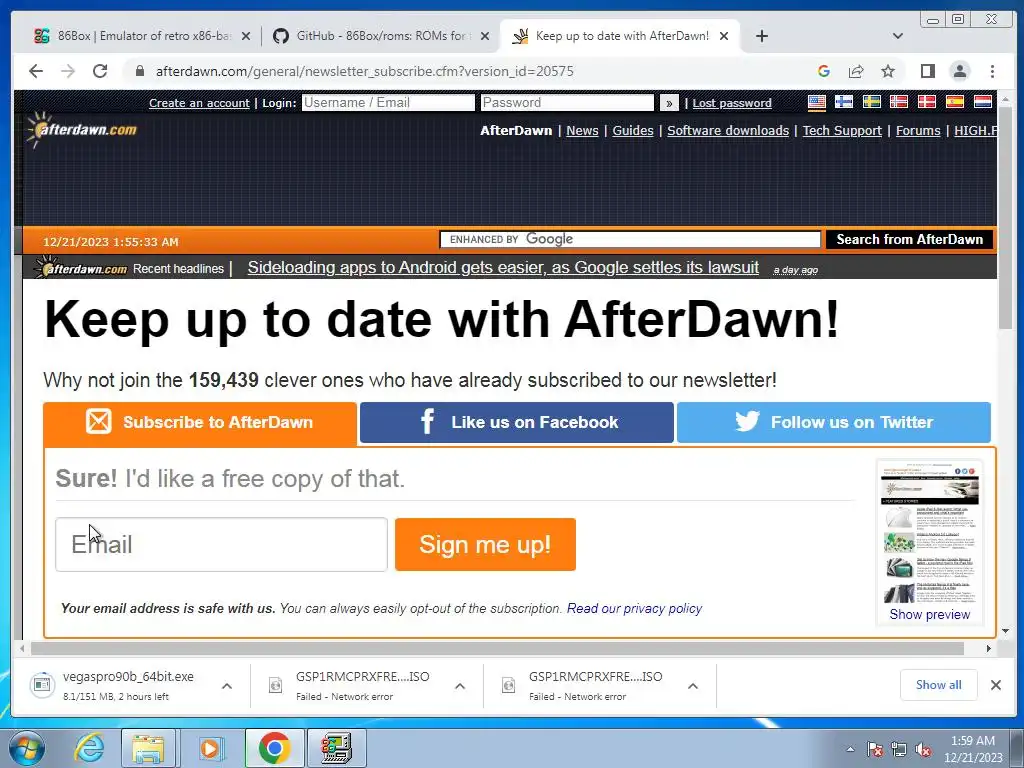
Task: Close the GitHub 86Box/roms tab
Action: [485, 36]
